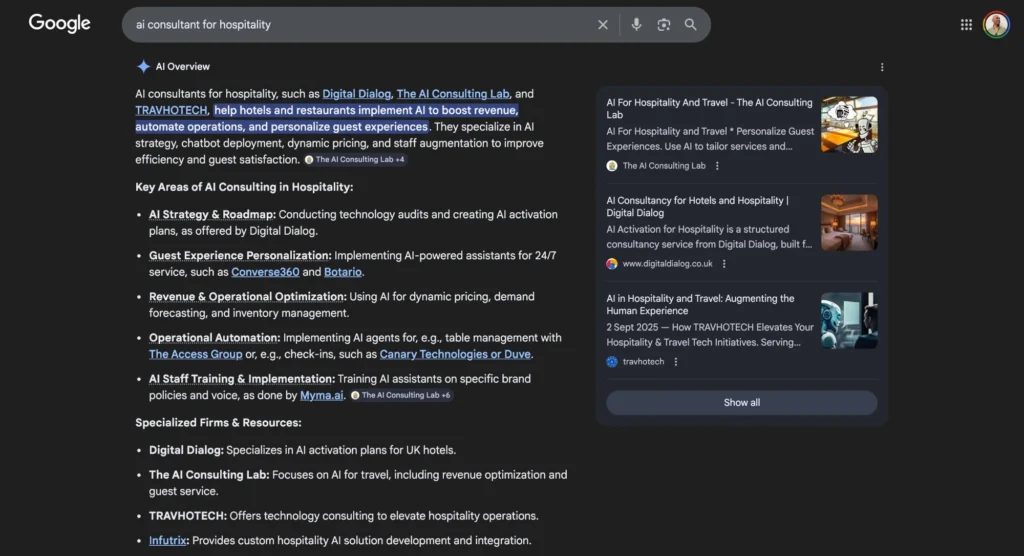Open 'AI Consultancy for Hotels and Hospitality' source title

point(697,206)
